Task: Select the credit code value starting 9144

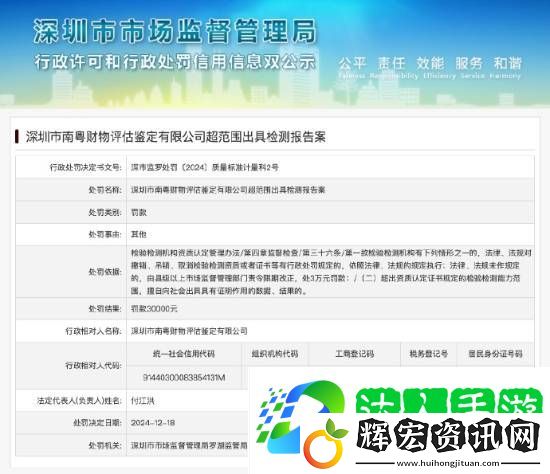Action: point(184,378)
